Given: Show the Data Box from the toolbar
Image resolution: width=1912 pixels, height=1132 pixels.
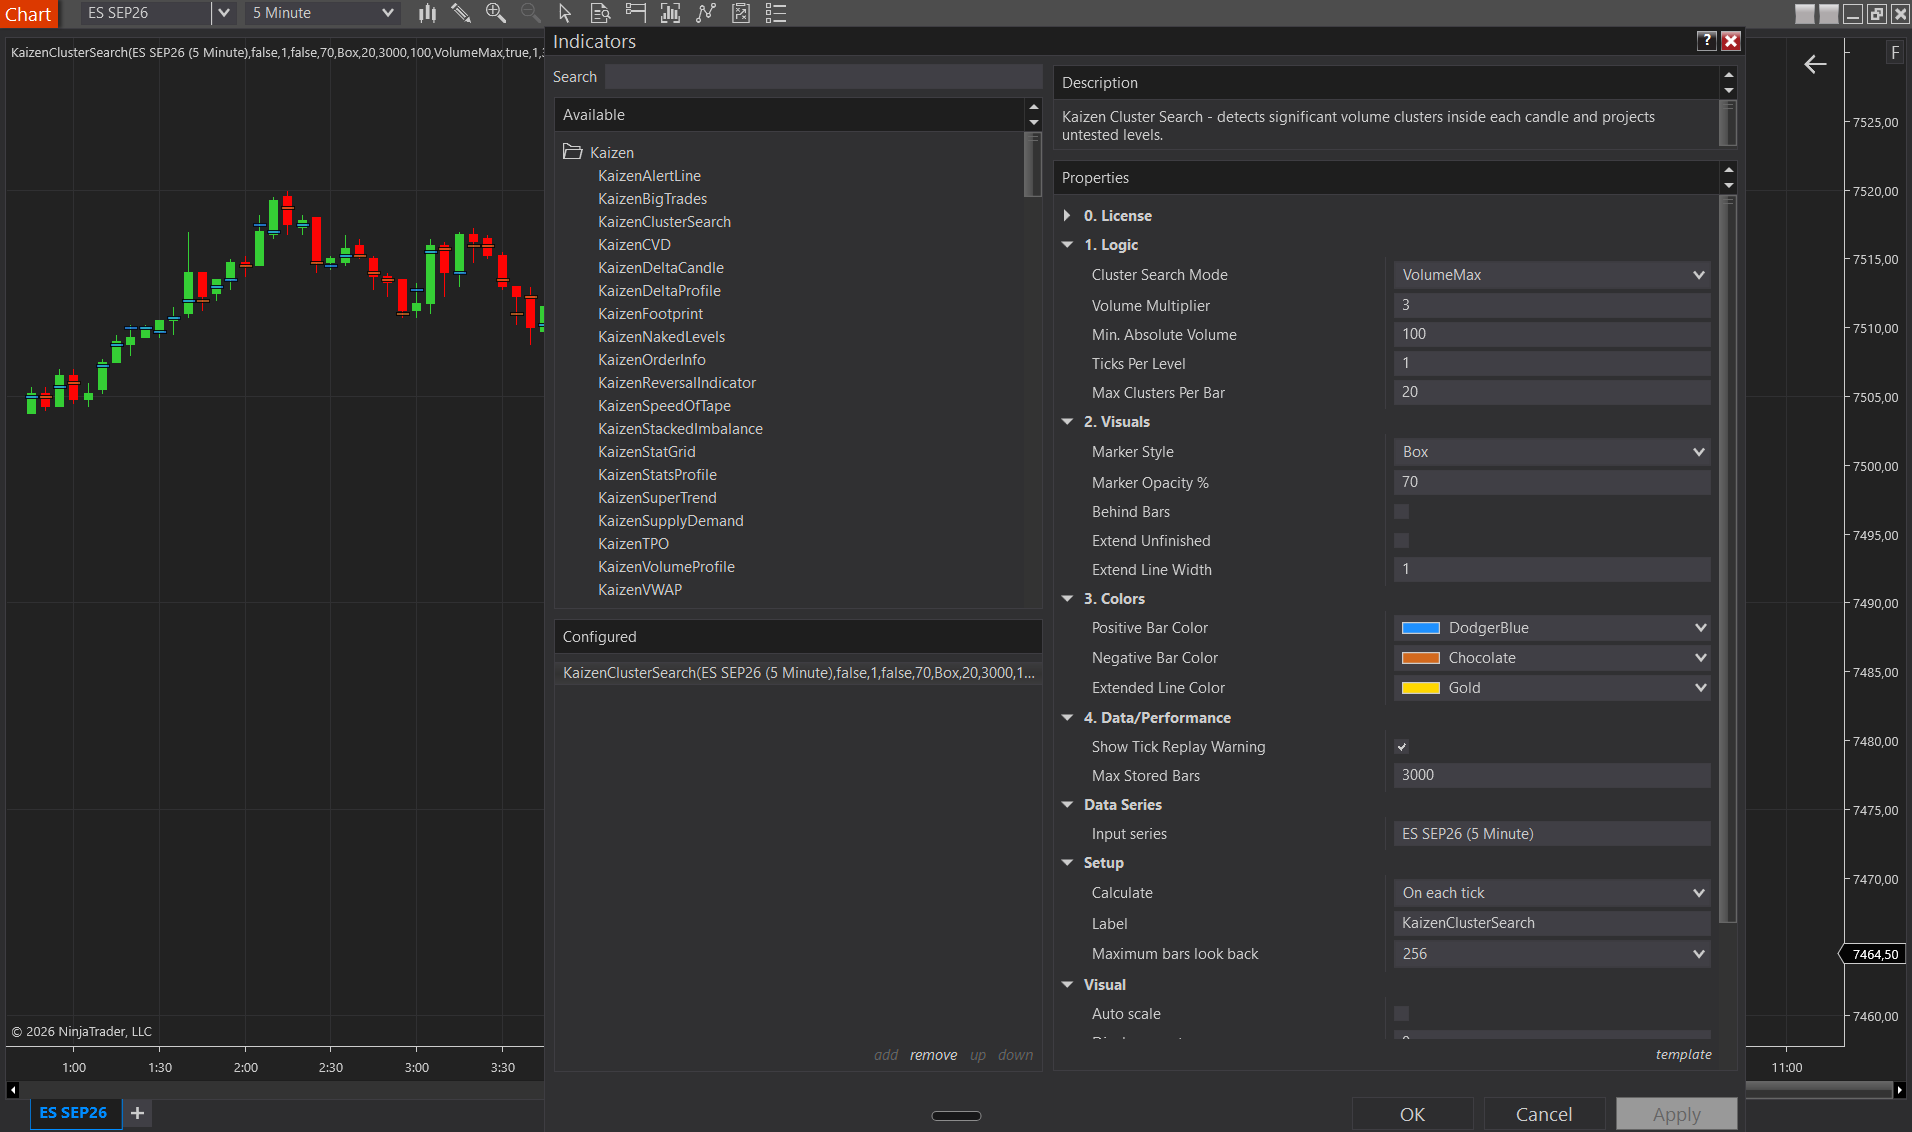Looking at the screenshot, I should pyautogui.click(x=600, y=13).
